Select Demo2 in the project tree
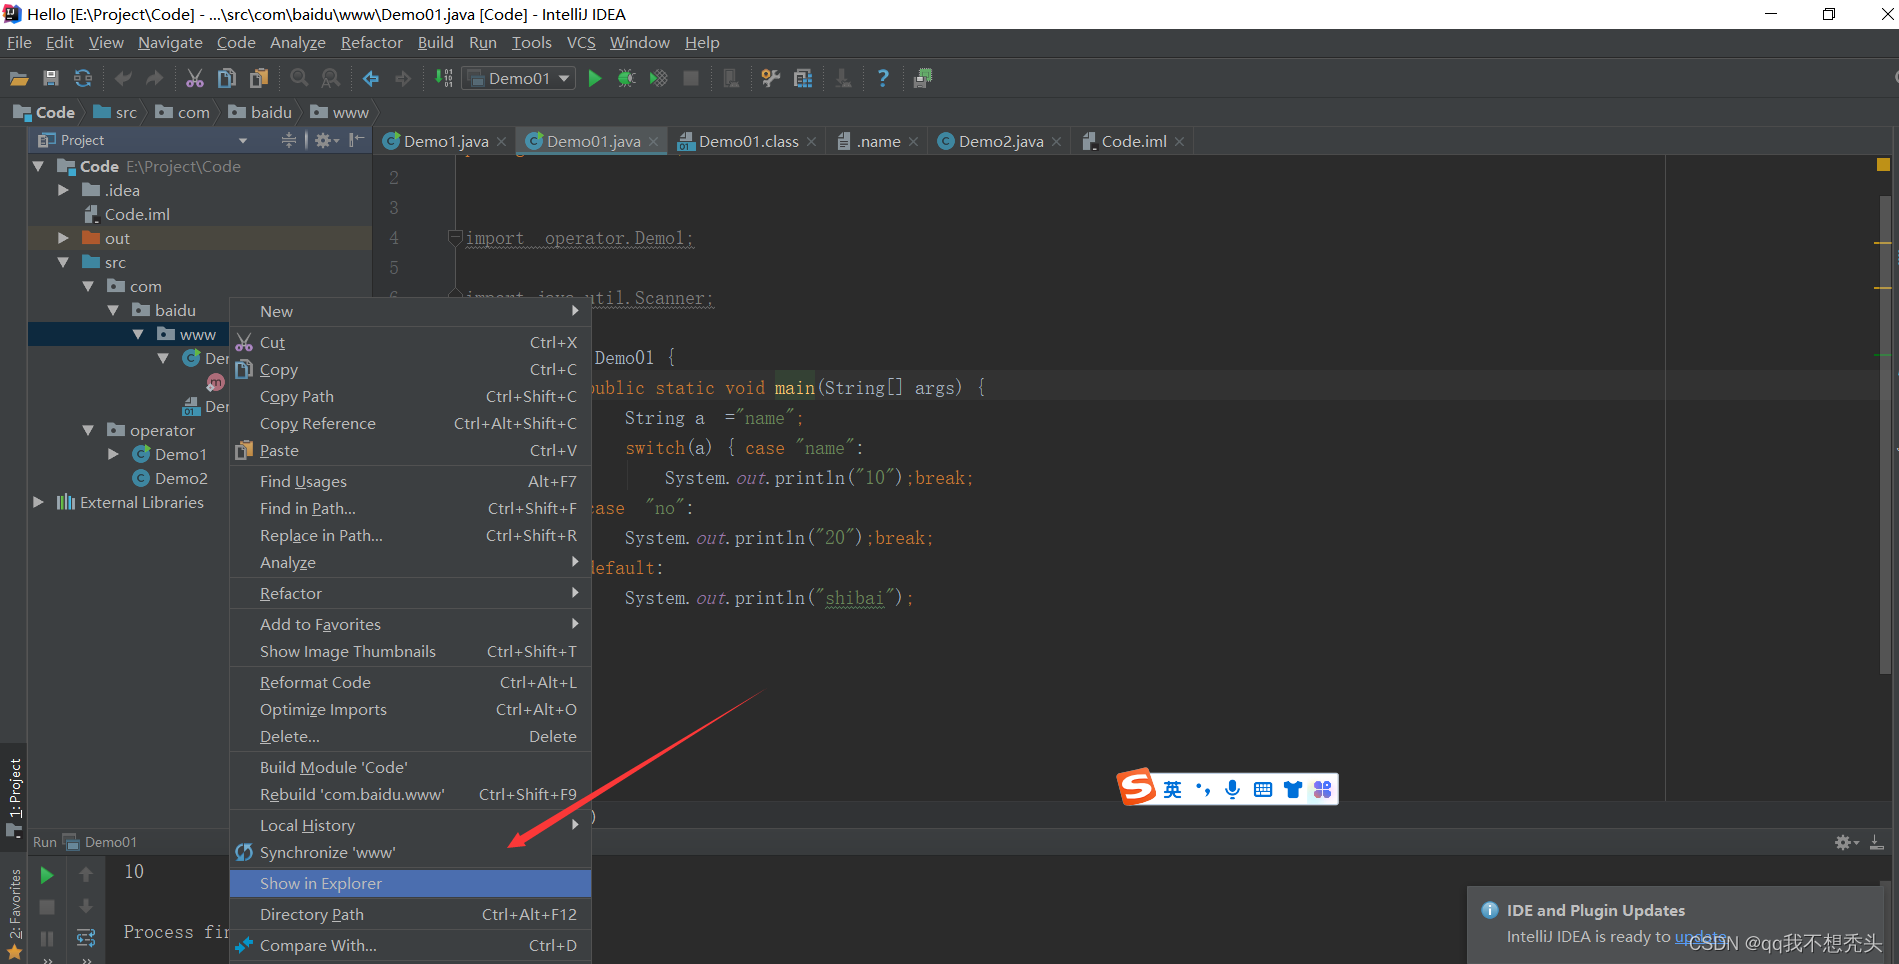This screenshot has width=1899, height=964. pos(181,478)
